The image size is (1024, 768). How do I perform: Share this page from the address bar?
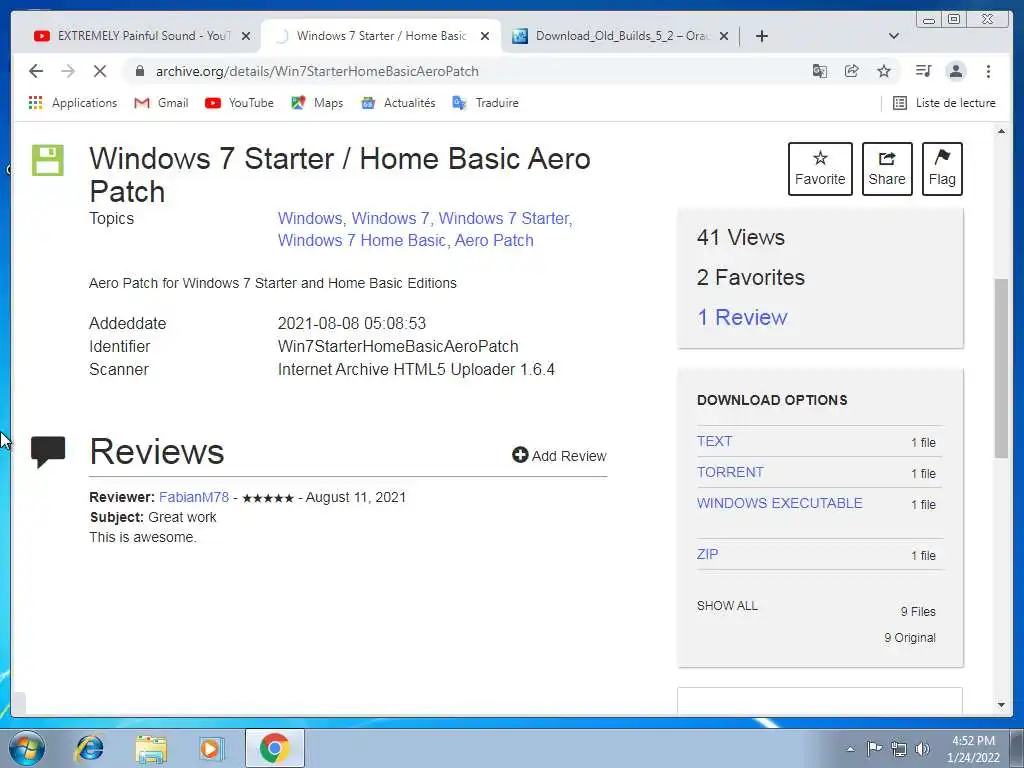[x=852, y=71]
